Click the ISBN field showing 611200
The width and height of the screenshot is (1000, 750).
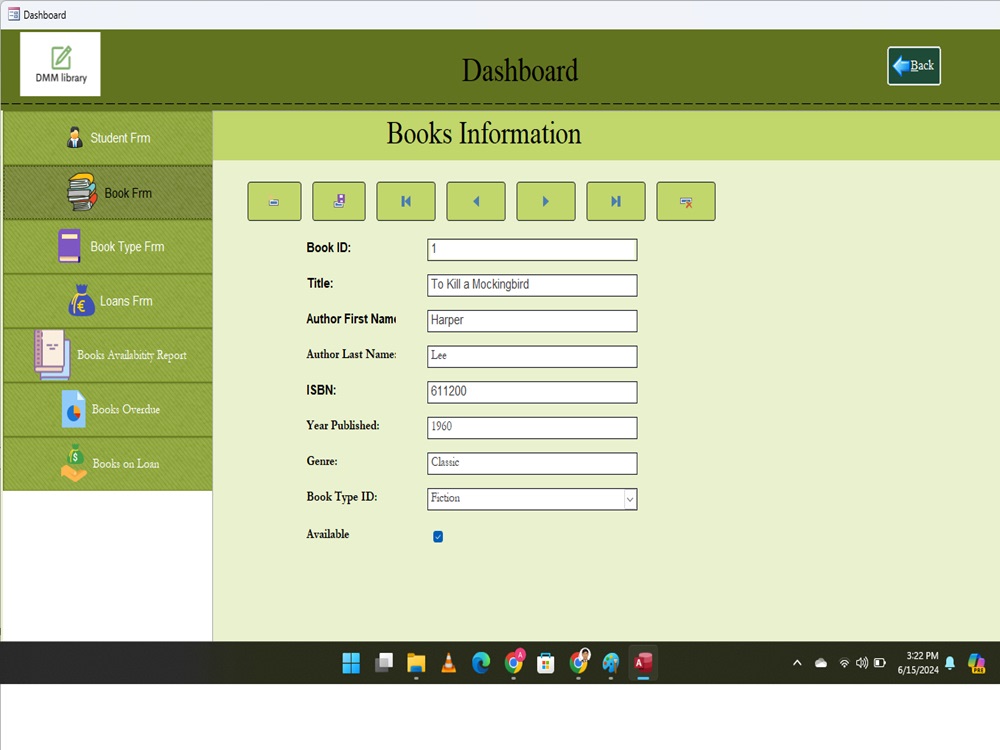point(532,392)
